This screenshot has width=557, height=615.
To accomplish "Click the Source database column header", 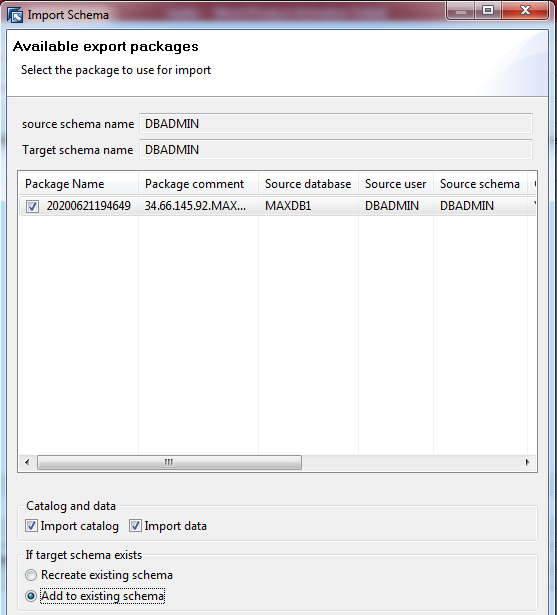I will 308,184.
